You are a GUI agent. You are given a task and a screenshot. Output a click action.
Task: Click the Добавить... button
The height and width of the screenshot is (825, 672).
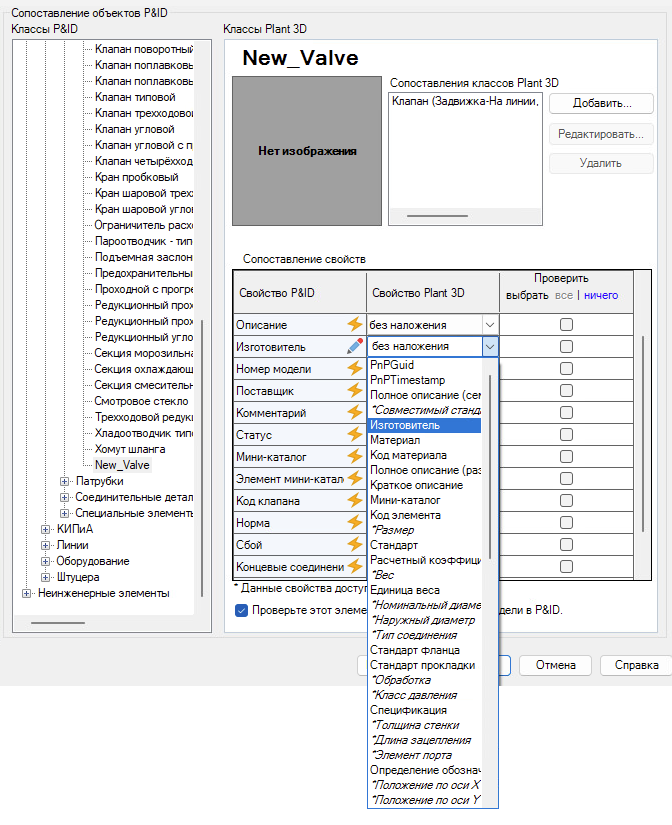pyautogui.click(x=601, y=104)
